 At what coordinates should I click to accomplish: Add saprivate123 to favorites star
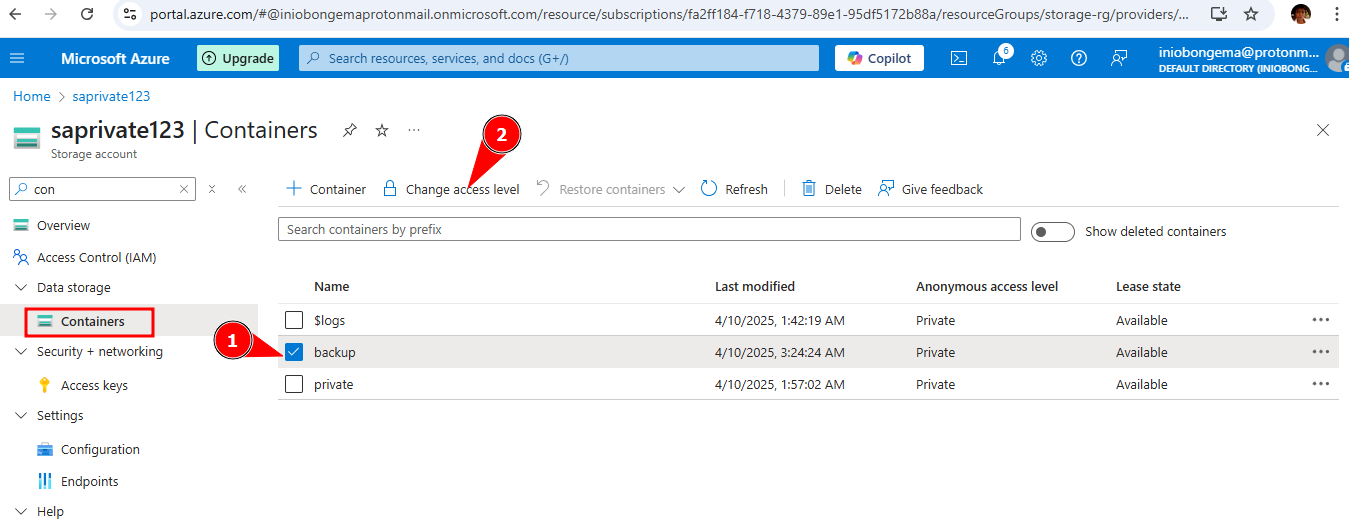pyautogui.click(x=382, y=131)
